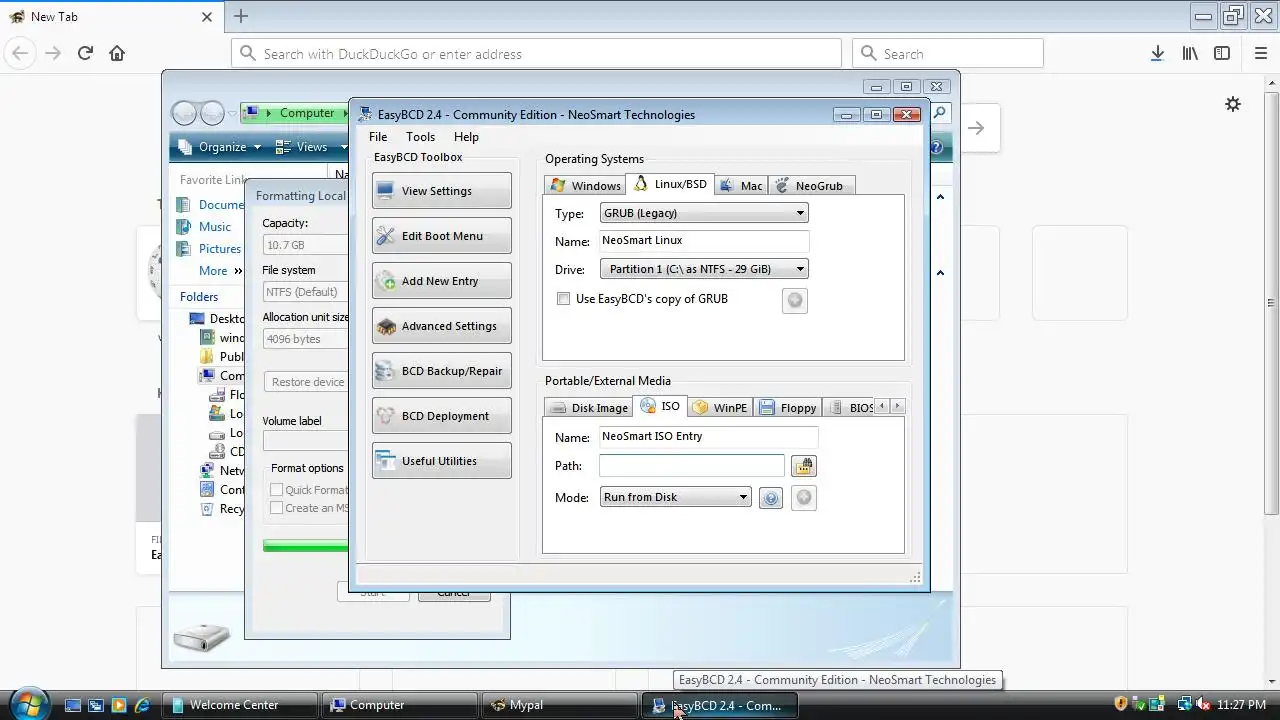This screenshot has width=1280, height=720.
Task: Toggle Quick Format checkbox in Format dialog
Action: (x=277, y=490)
